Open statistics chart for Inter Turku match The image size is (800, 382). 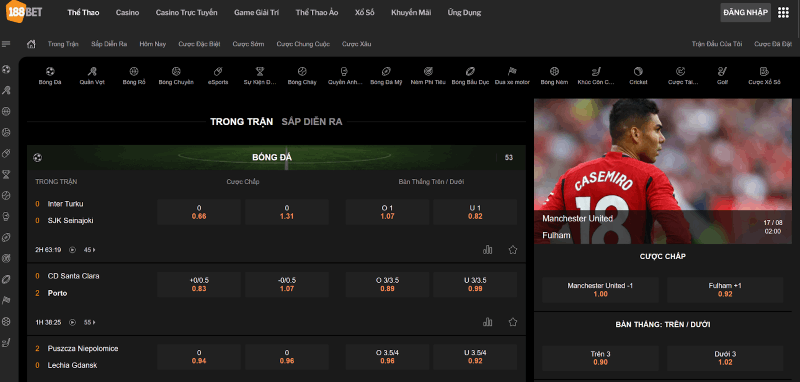pos(488,249)
